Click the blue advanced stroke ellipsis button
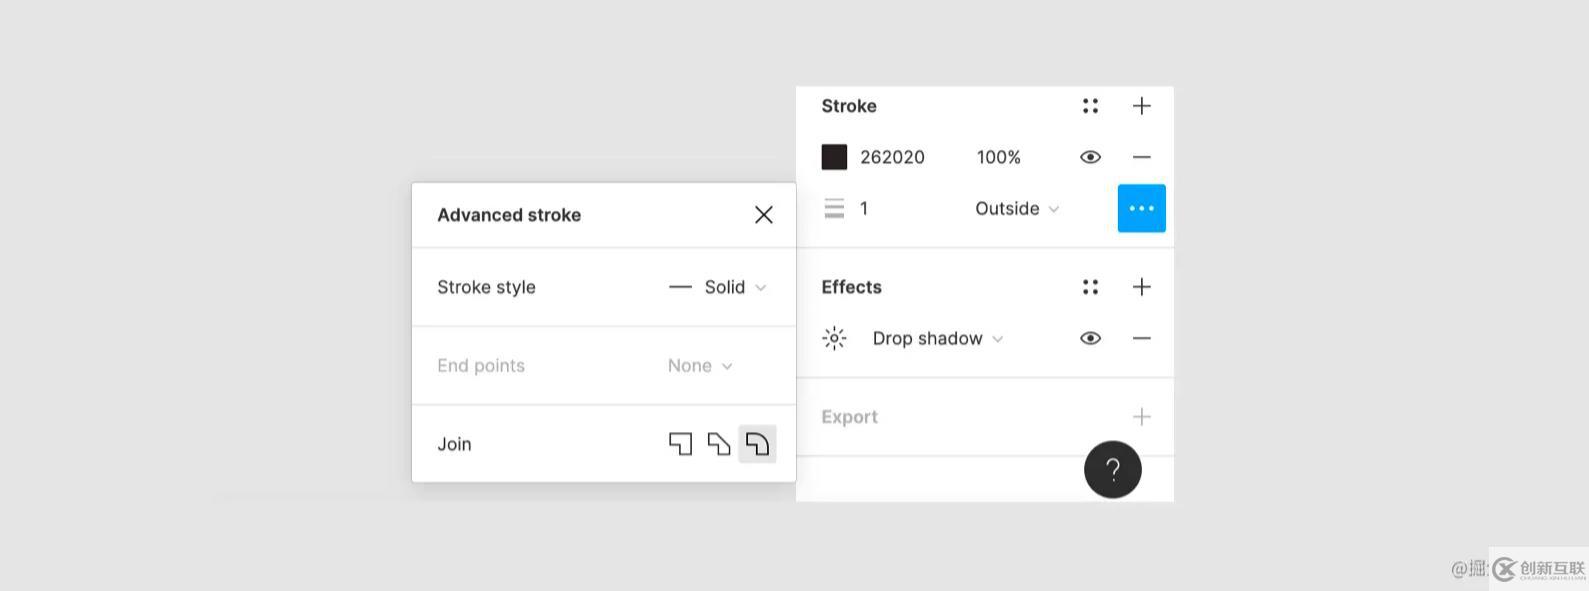Screen dimensions: 1589x591 1141,208
